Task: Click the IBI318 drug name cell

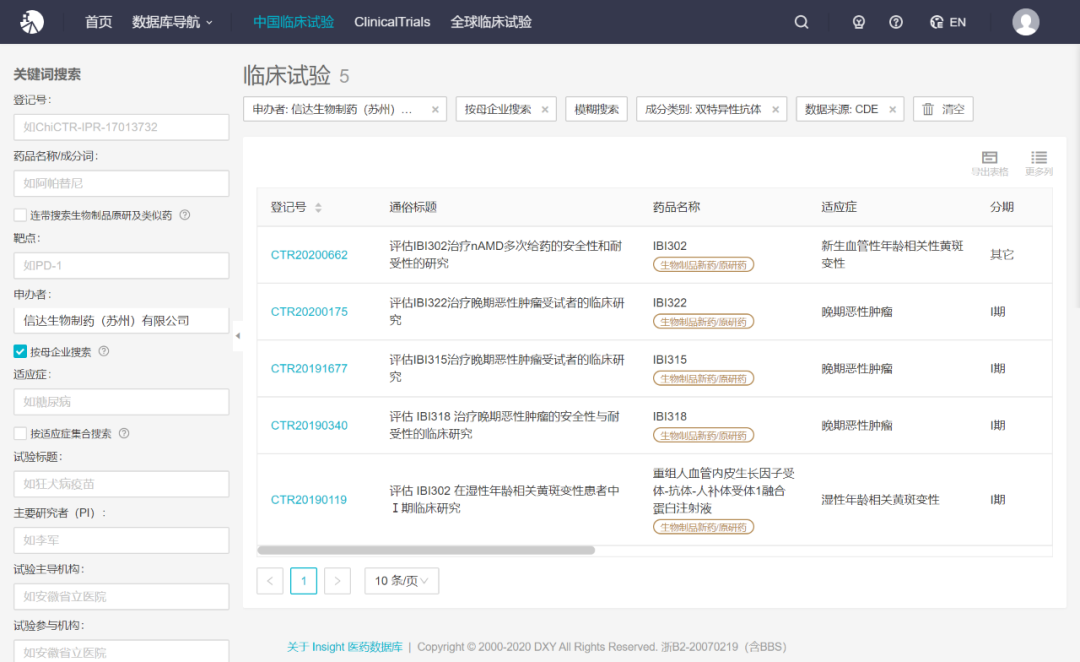Action: coord(669,417)
